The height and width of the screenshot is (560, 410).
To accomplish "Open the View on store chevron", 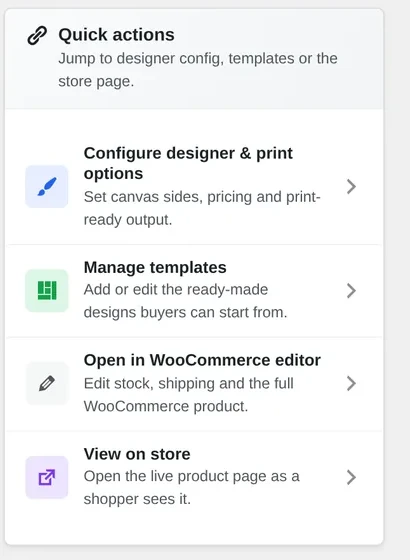I will point(351,477).
